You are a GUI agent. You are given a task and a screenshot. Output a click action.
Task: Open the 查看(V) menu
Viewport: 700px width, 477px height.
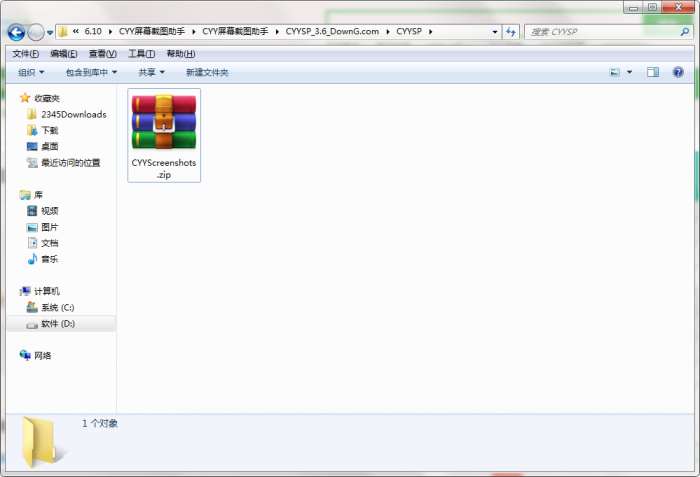point(103,54)
